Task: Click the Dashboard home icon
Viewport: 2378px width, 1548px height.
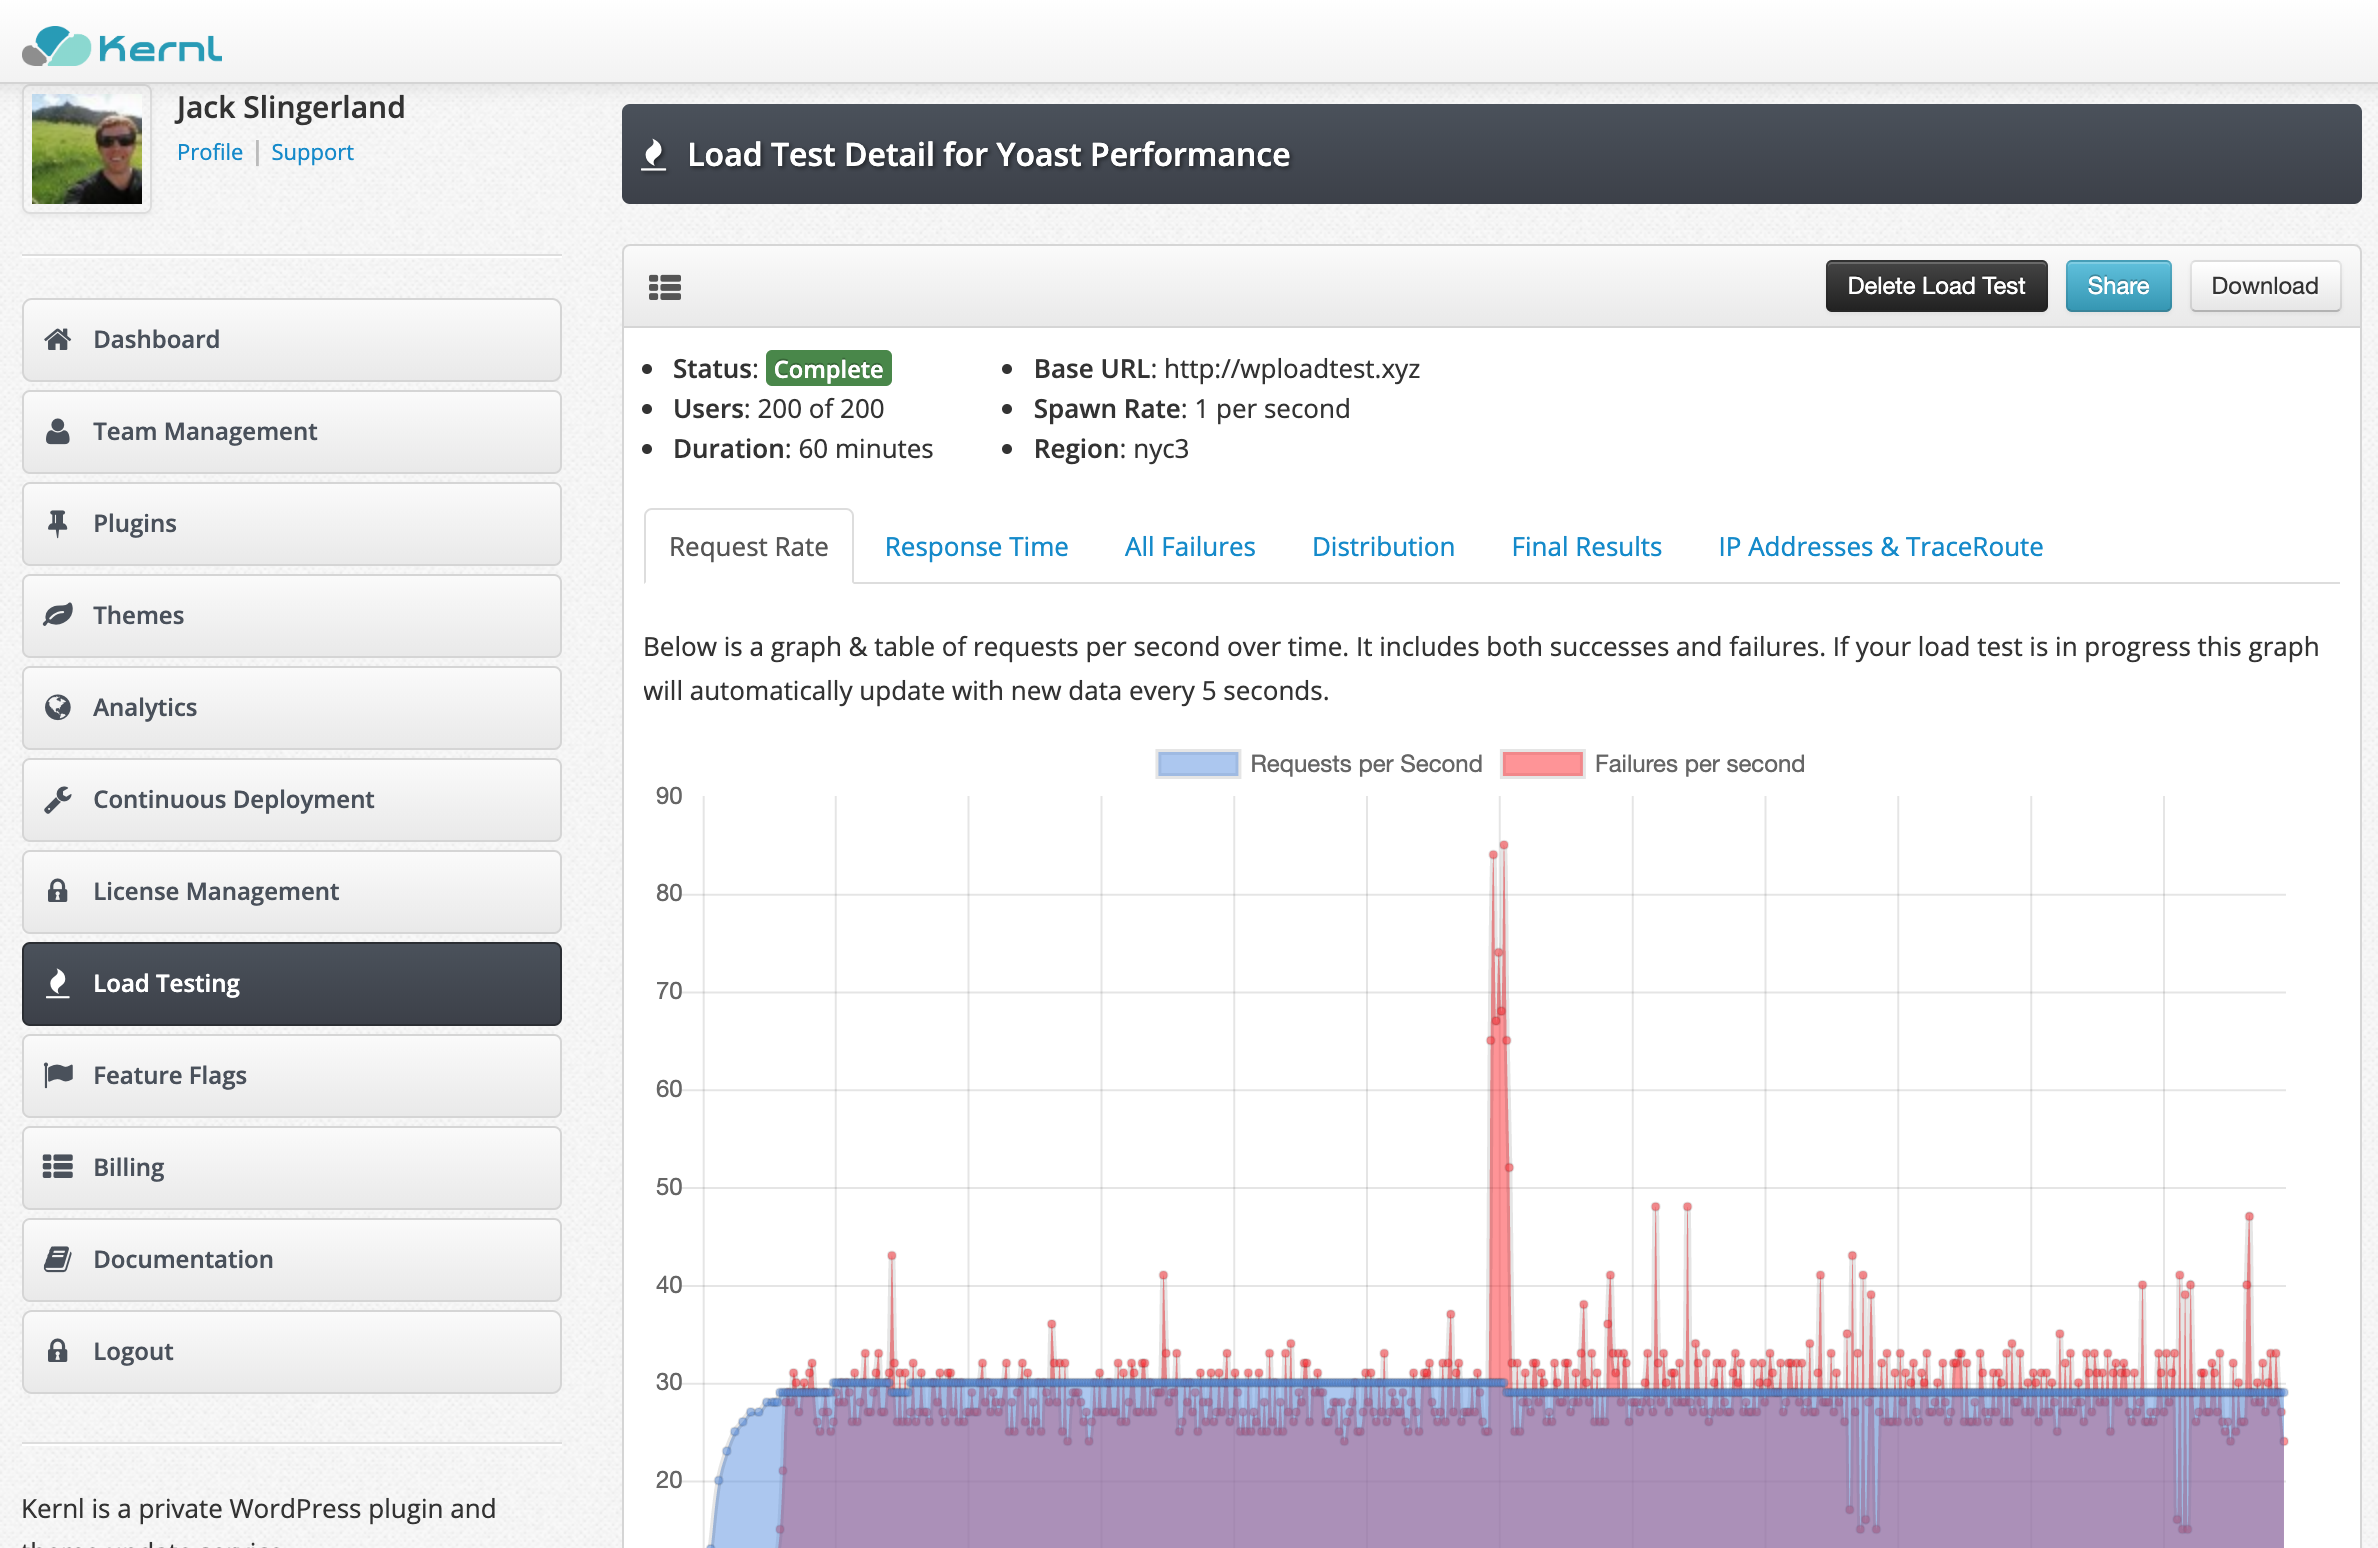Action: pyautogui.click(x=58, y=339)
